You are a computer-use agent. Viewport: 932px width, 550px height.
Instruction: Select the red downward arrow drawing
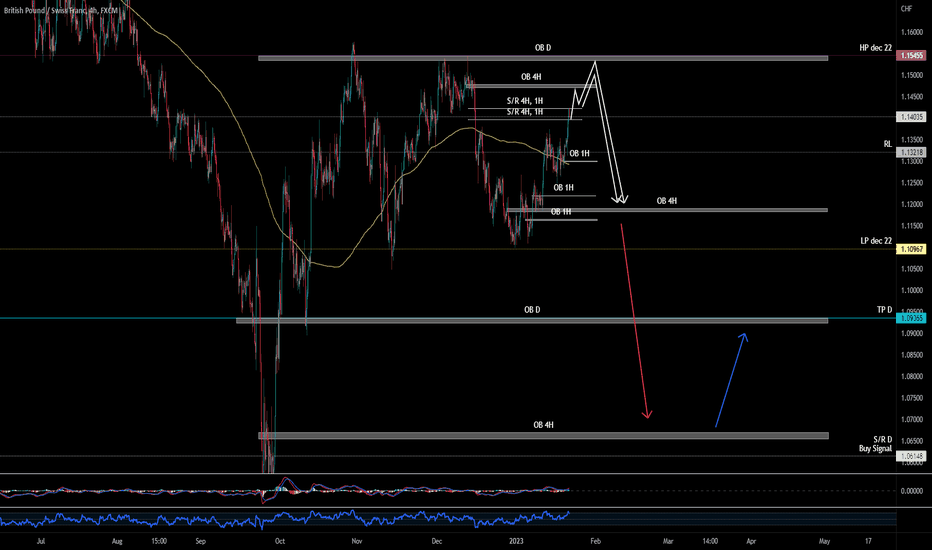[x=635, y=321]
